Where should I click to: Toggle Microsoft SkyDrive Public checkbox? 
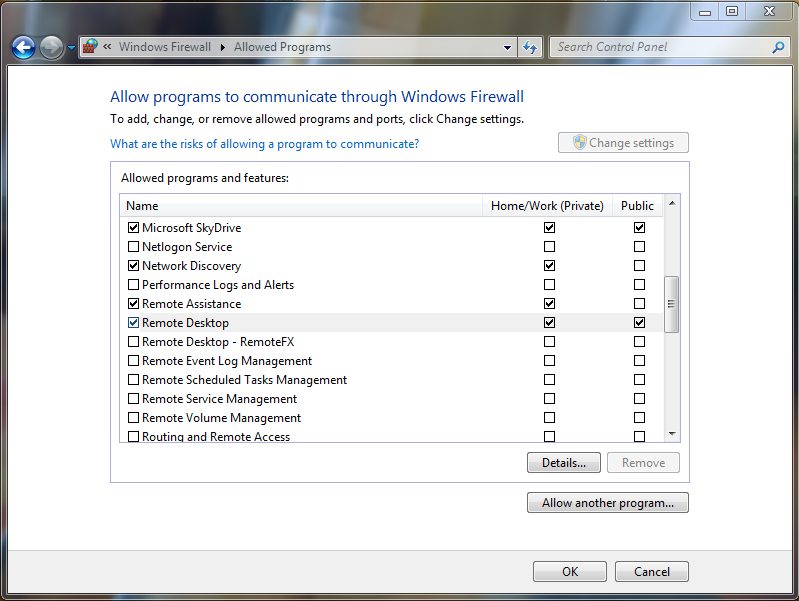click(640, 227)
